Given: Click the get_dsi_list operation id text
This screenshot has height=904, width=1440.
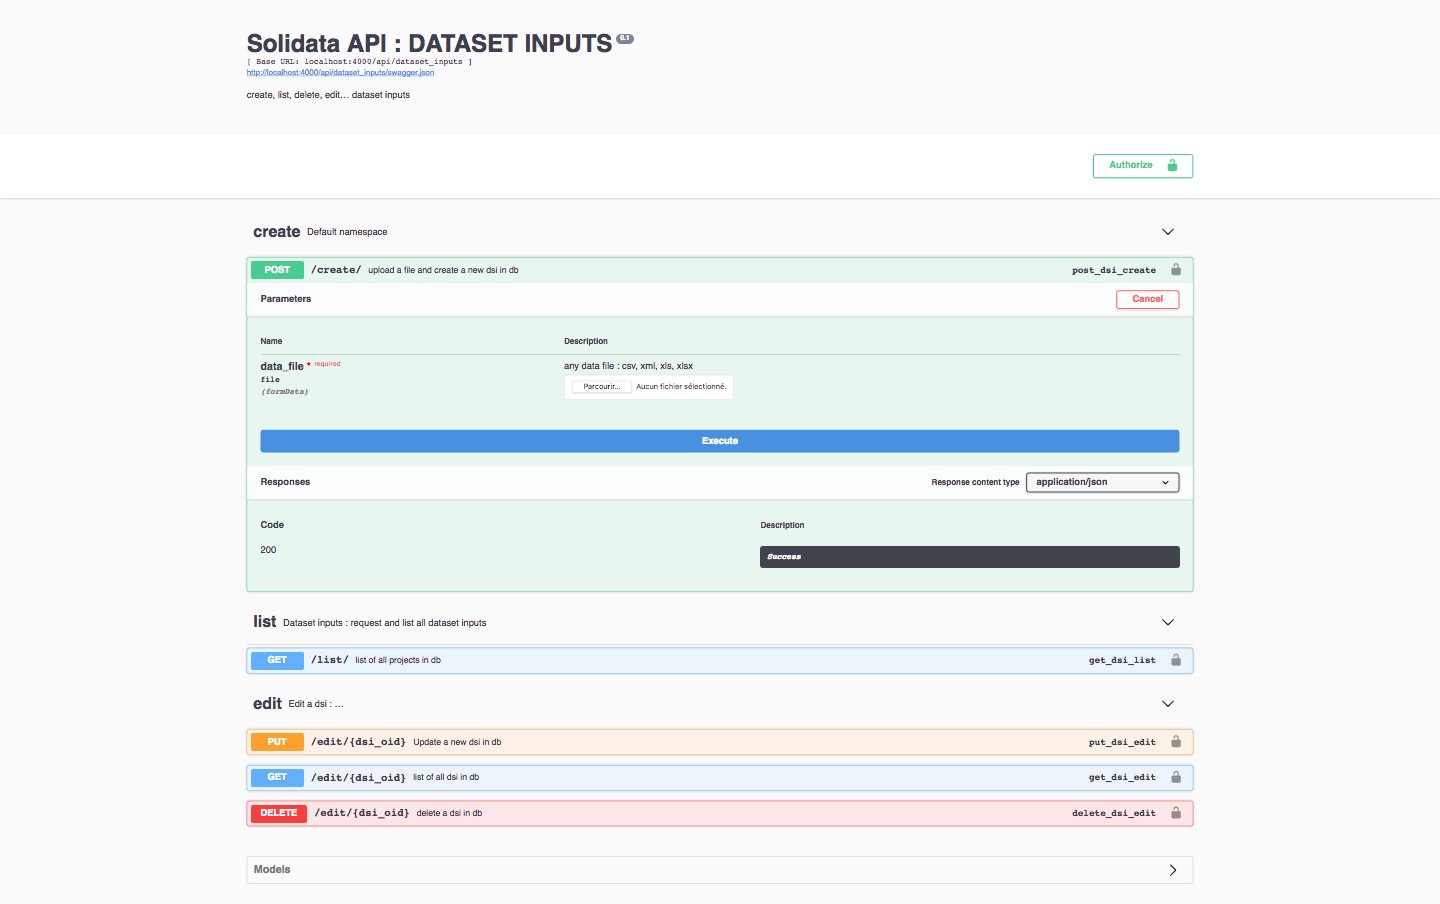Looking at the screenshot, I should point(1122,660).
